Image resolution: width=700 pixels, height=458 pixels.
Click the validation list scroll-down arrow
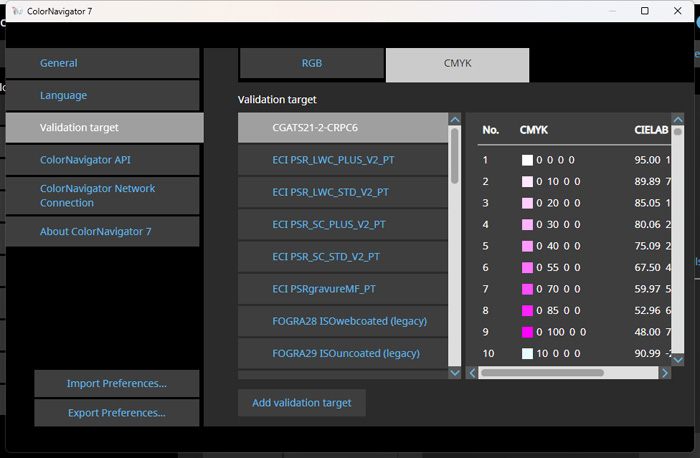pos(454,373)
